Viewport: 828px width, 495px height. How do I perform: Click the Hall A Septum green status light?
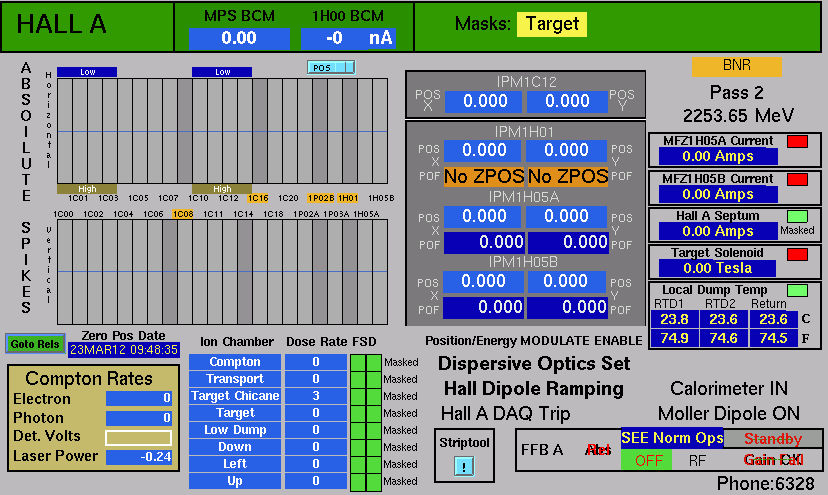[797, 216]
